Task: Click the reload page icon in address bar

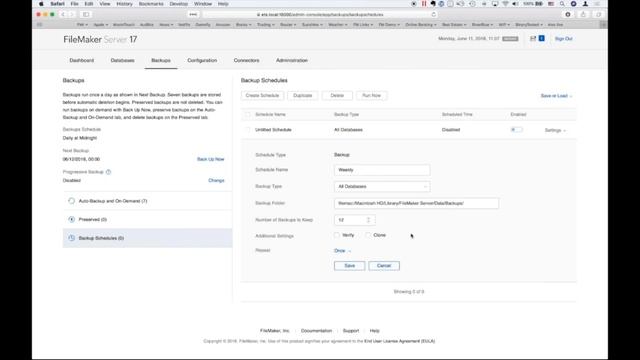Action: click(433, 14)
